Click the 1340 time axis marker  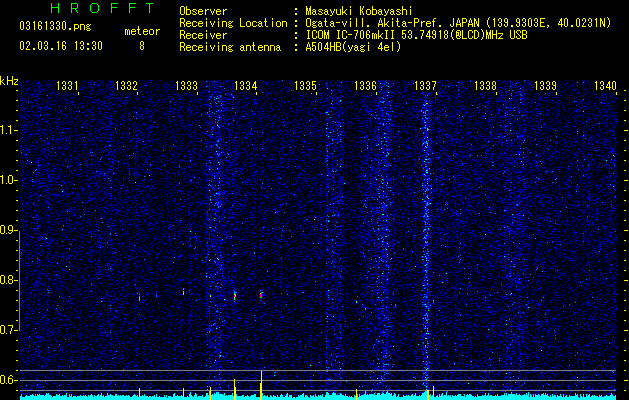click(x=605, y=85)
